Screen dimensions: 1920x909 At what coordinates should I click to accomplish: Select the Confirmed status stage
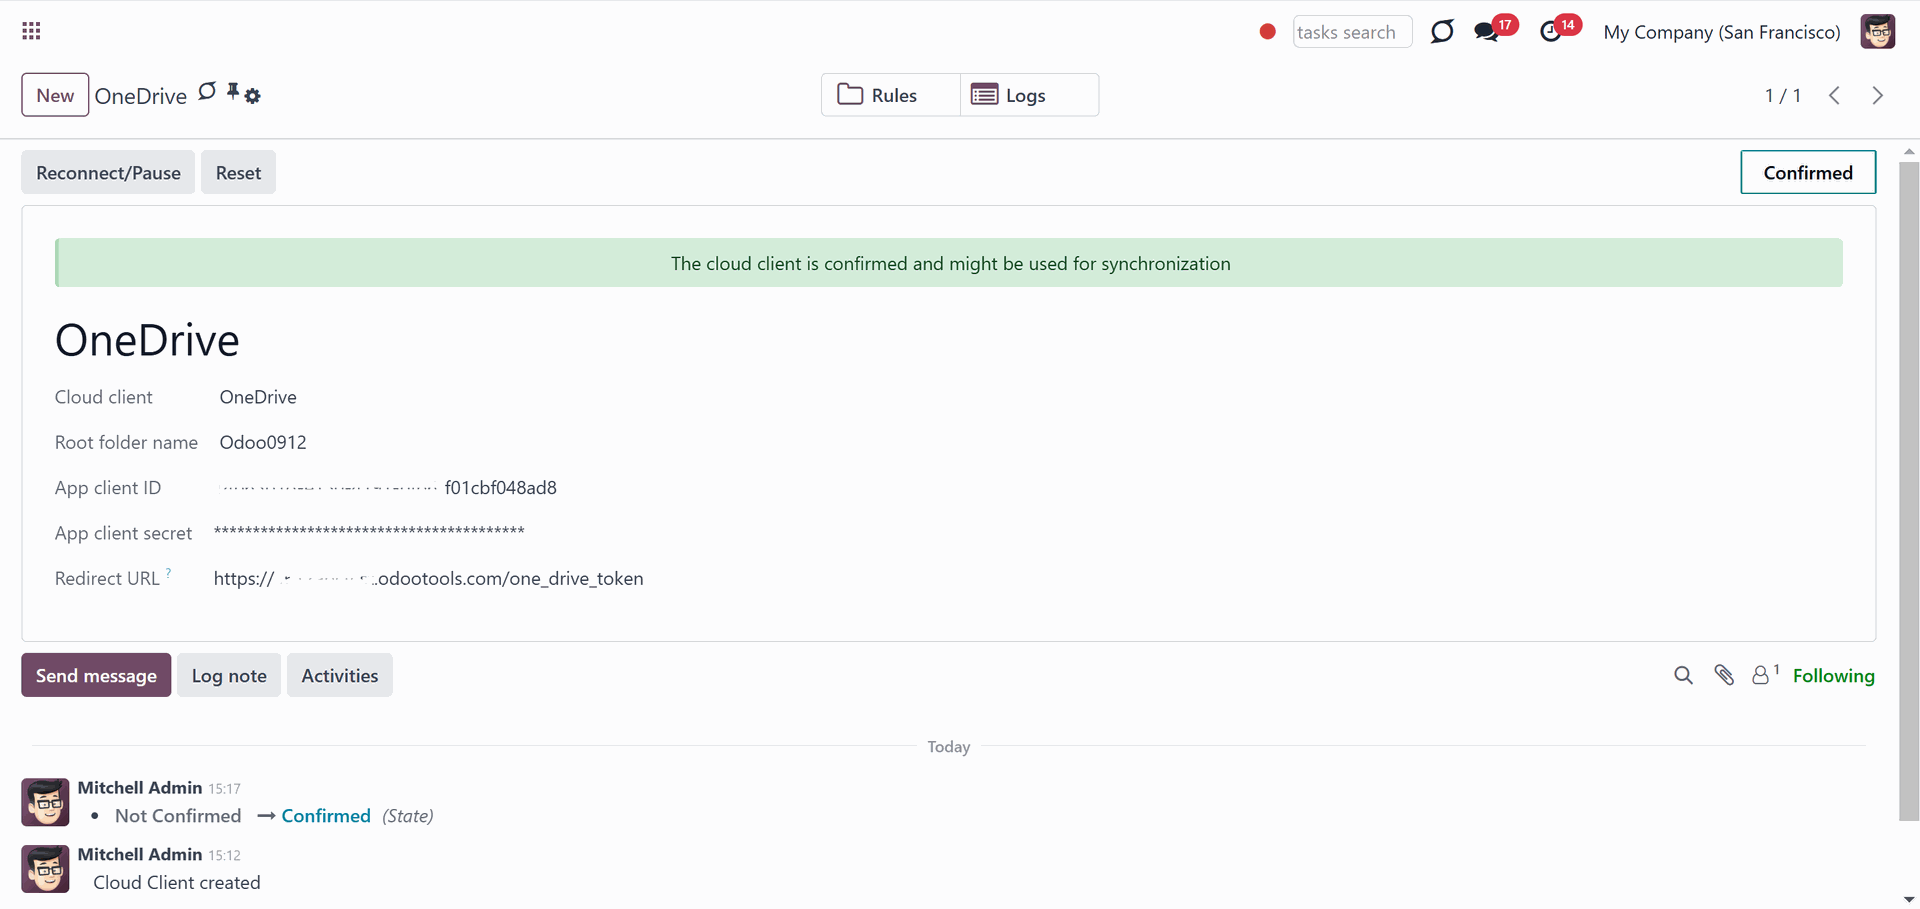[x=1808, y=172]
